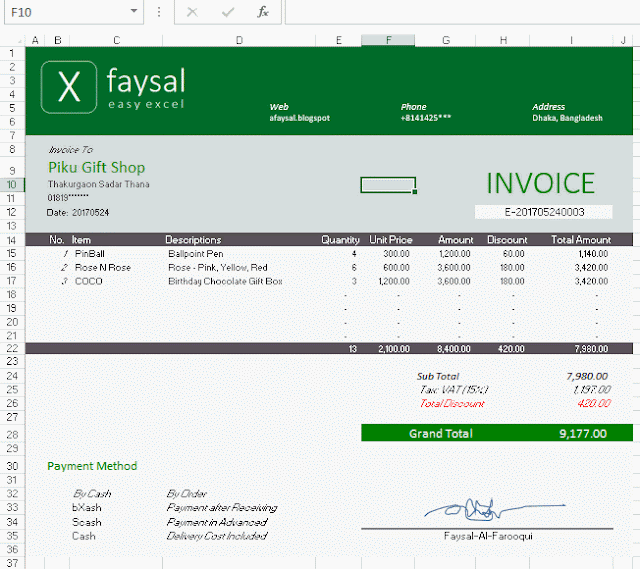Image resolution: width=640 pixels, height=569 pixels.
Task: Click the afaysal.blogspot web text
Action: point(299,118)
